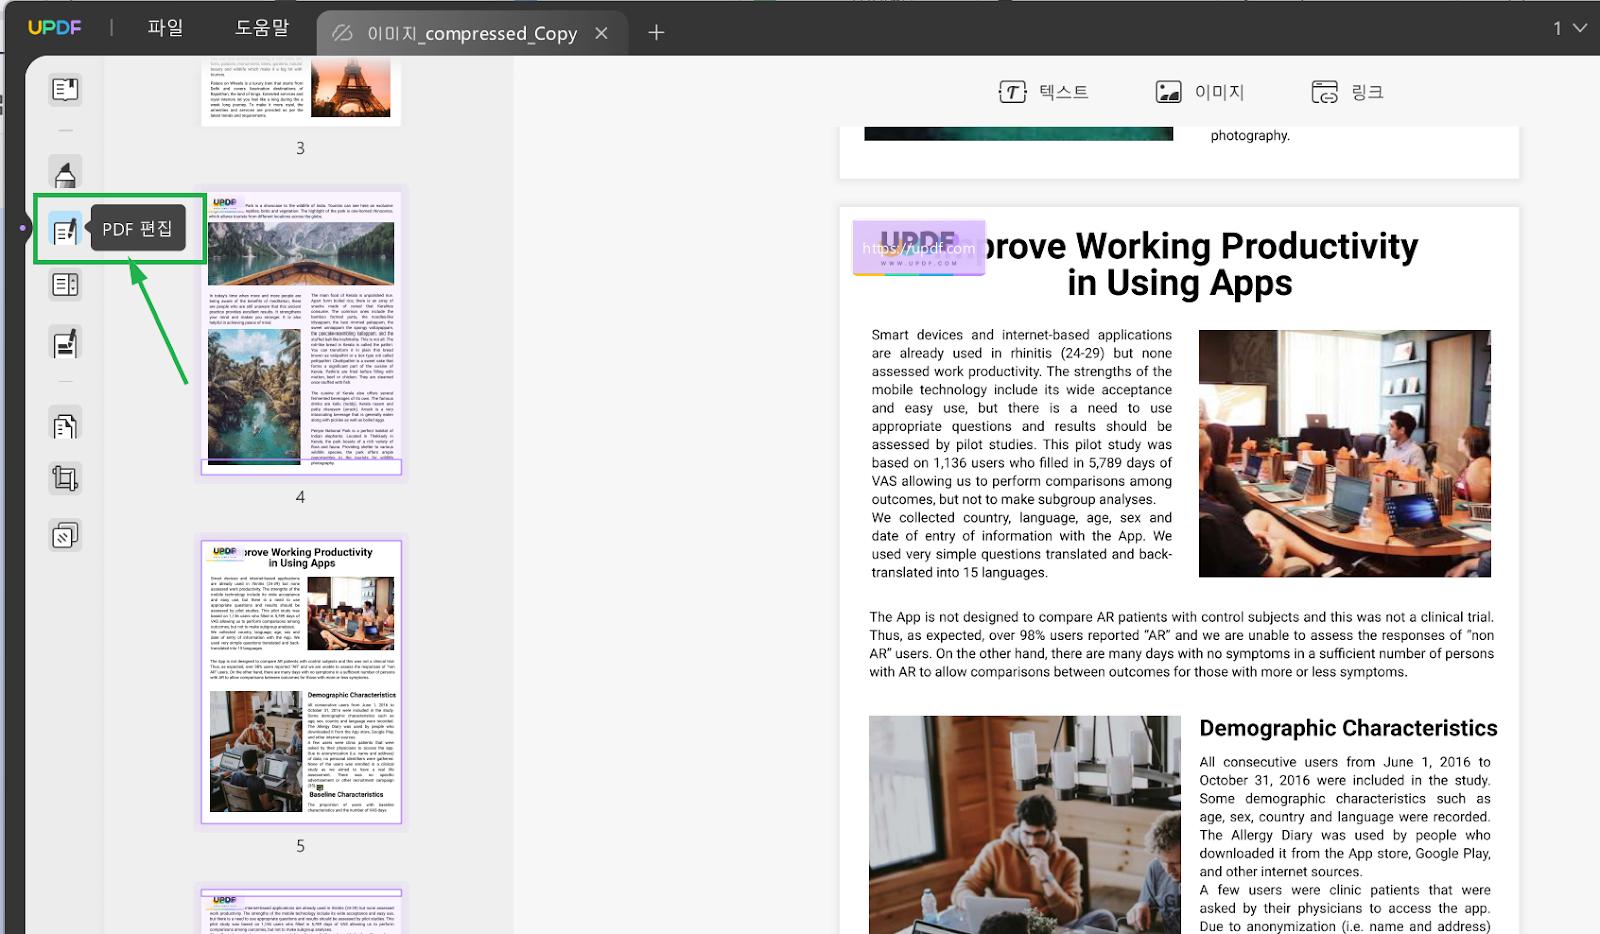
Task: Open the Reader mode sidebar icon
Action: tap(65, 90)
